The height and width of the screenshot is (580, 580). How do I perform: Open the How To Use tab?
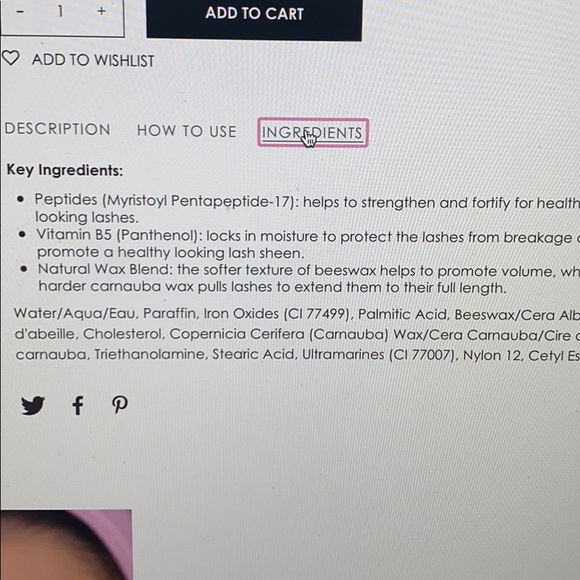tap(187, 131)
